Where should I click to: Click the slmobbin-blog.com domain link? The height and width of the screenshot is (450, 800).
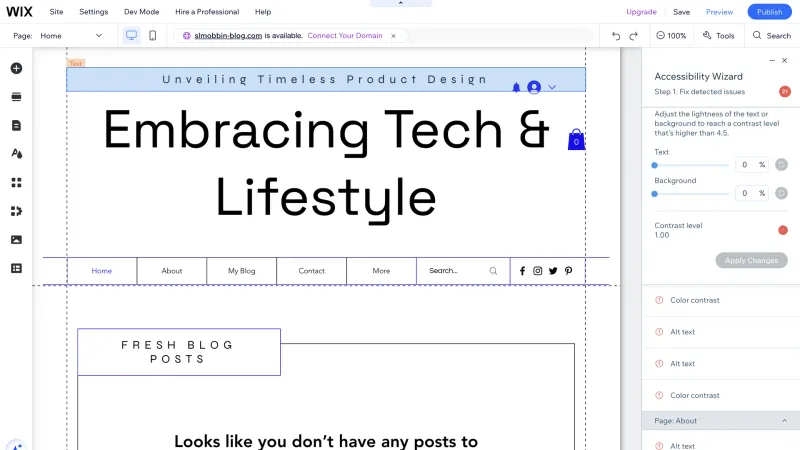(x=228, y=36)
